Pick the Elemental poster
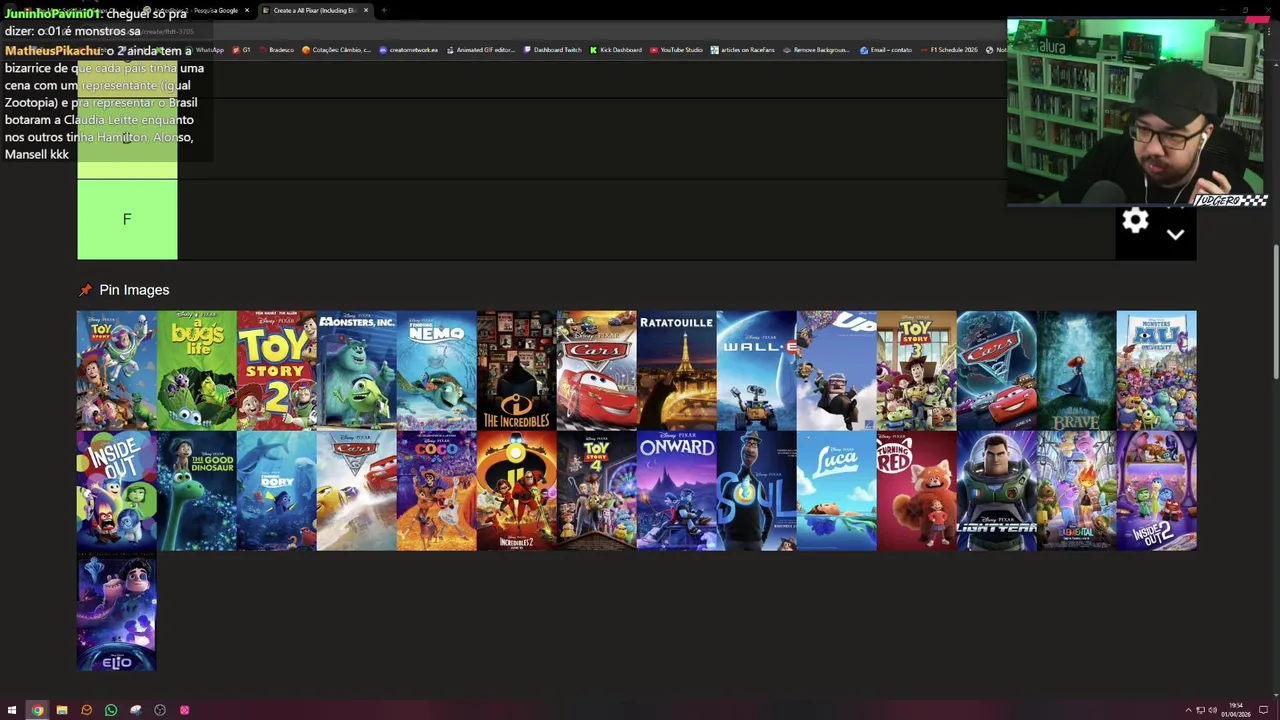This screenshot has width=1280, height=720. click(x=1077, y=491)
